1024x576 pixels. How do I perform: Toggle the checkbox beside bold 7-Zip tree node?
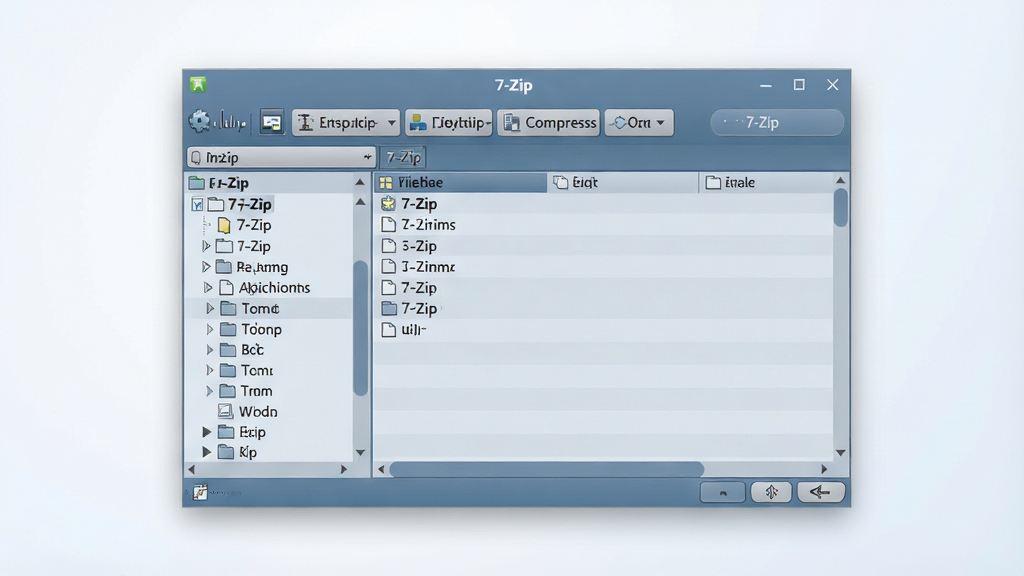tap(197, 204)
